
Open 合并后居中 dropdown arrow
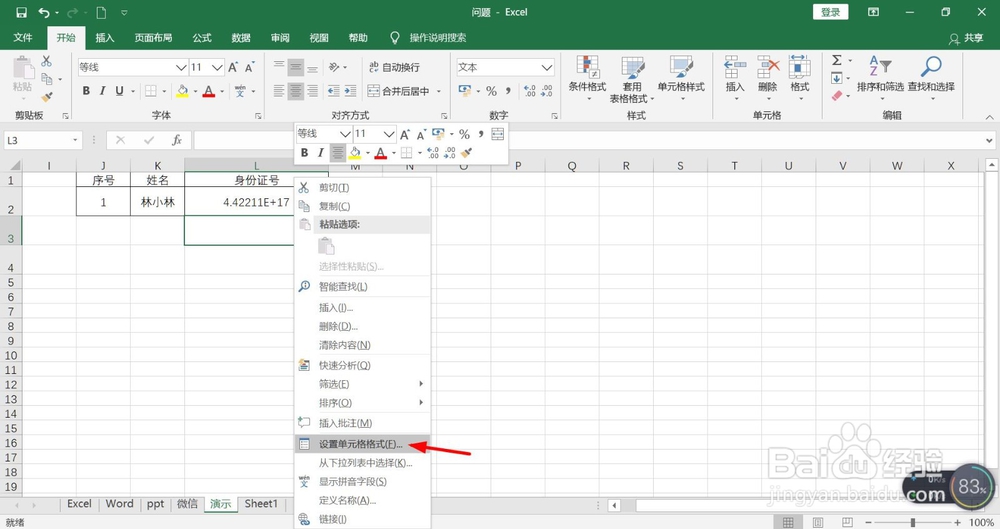439,91
